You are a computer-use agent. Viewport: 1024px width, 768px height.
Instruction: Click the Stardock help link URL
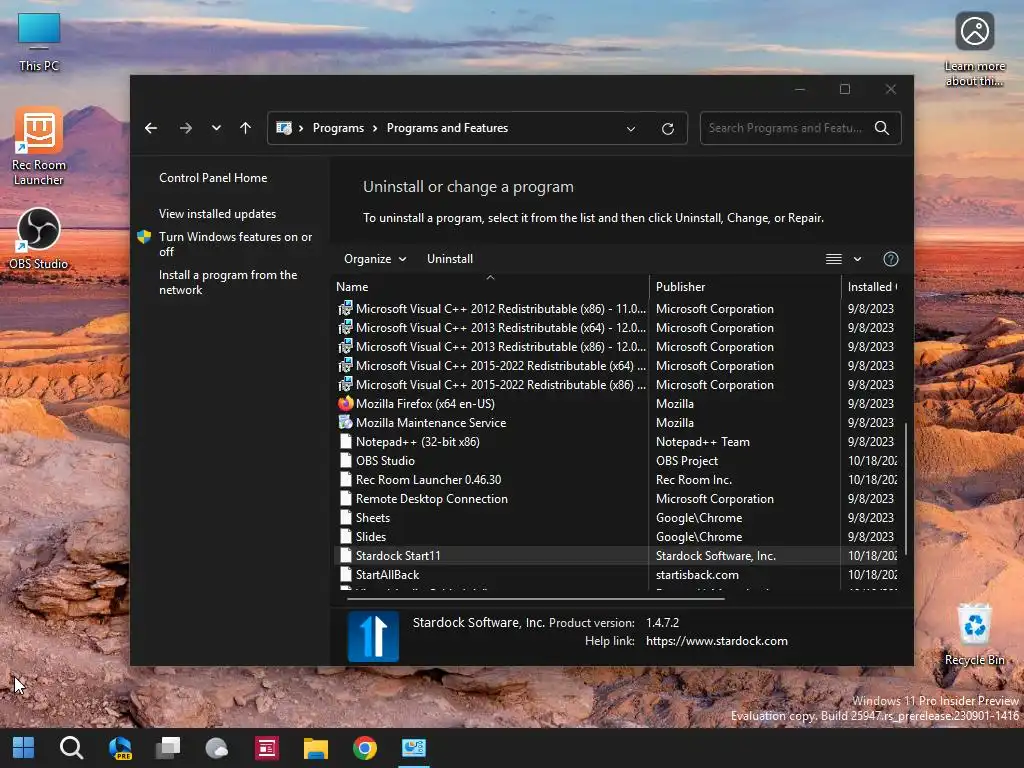(716, 641)
